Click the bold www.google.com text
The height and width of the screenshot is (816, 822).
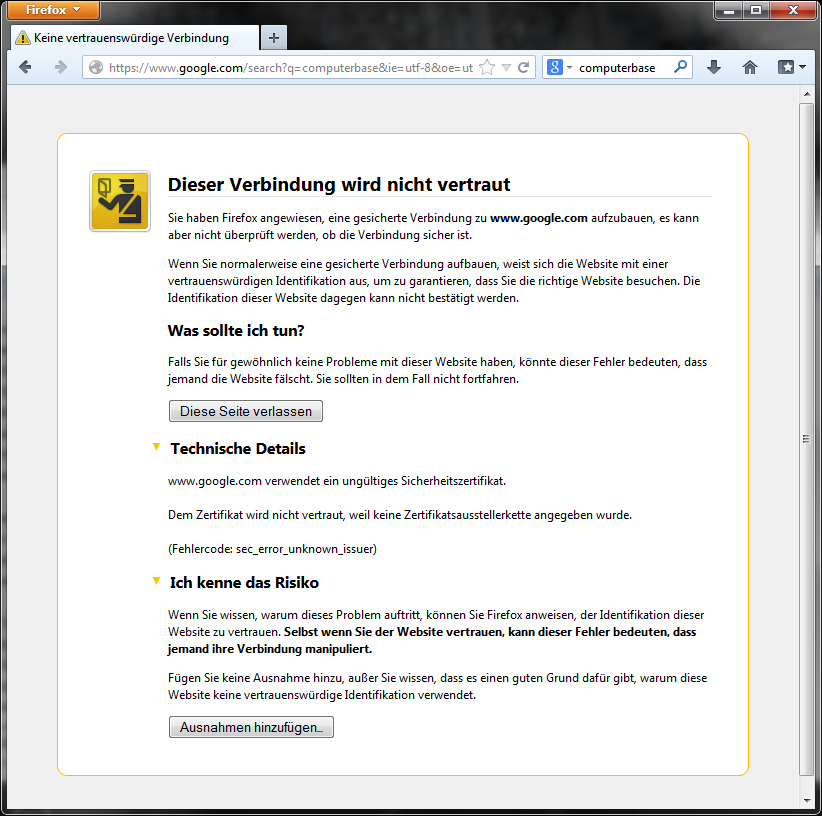point(538,218)
